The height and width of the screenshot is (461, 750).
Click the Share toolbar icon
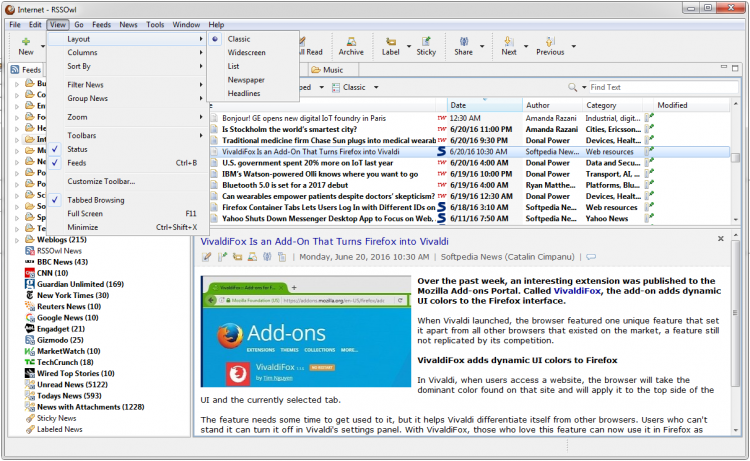[463, 42]
